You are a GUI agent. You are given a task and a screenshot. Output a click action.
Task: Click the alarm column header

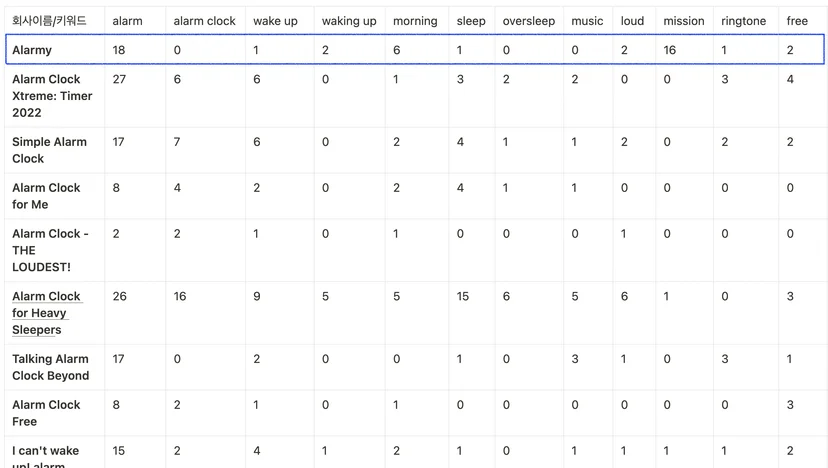(135, 21)
